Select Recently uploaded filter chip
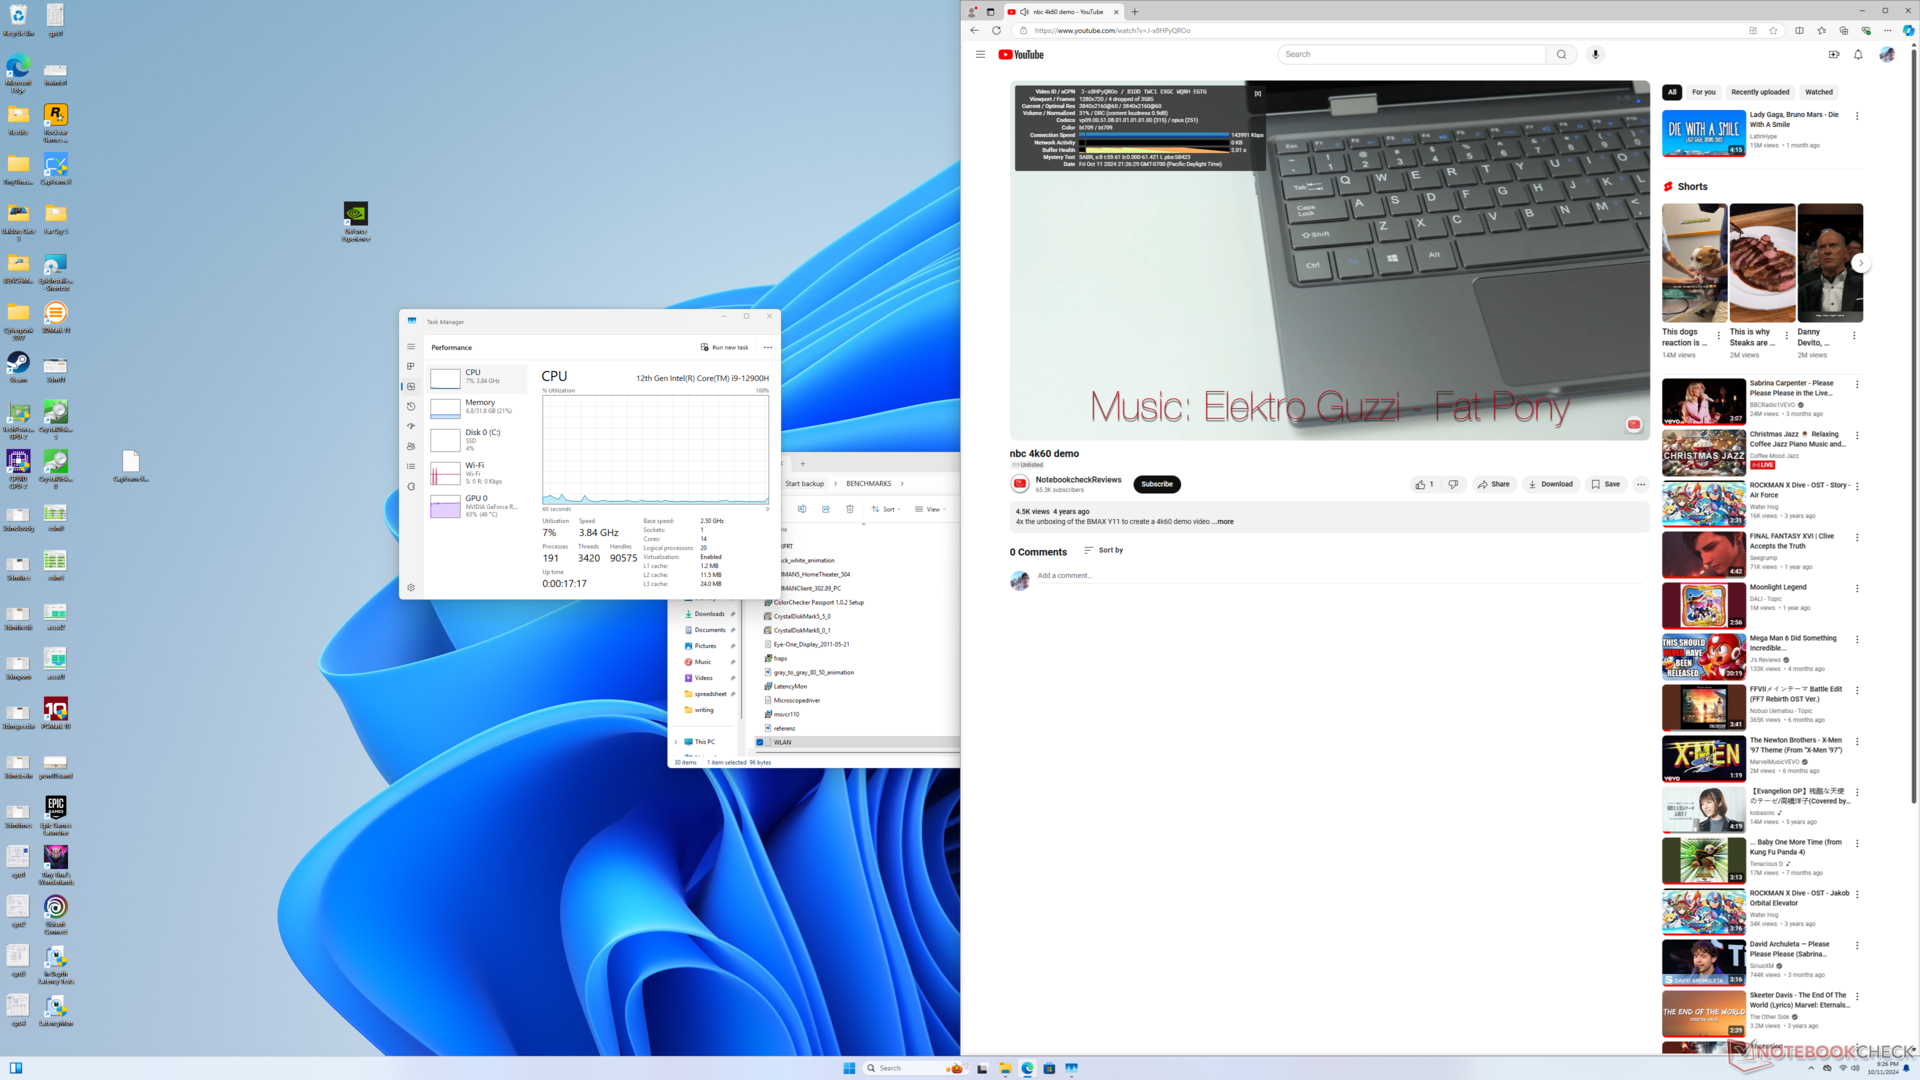Screen dimensions: 1920x1080 [x=1759, y=92]
